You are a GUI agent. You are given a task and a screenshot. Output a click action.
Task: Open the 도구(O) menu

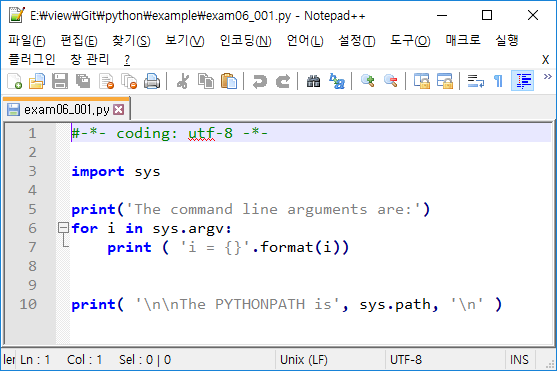[410, 41]
